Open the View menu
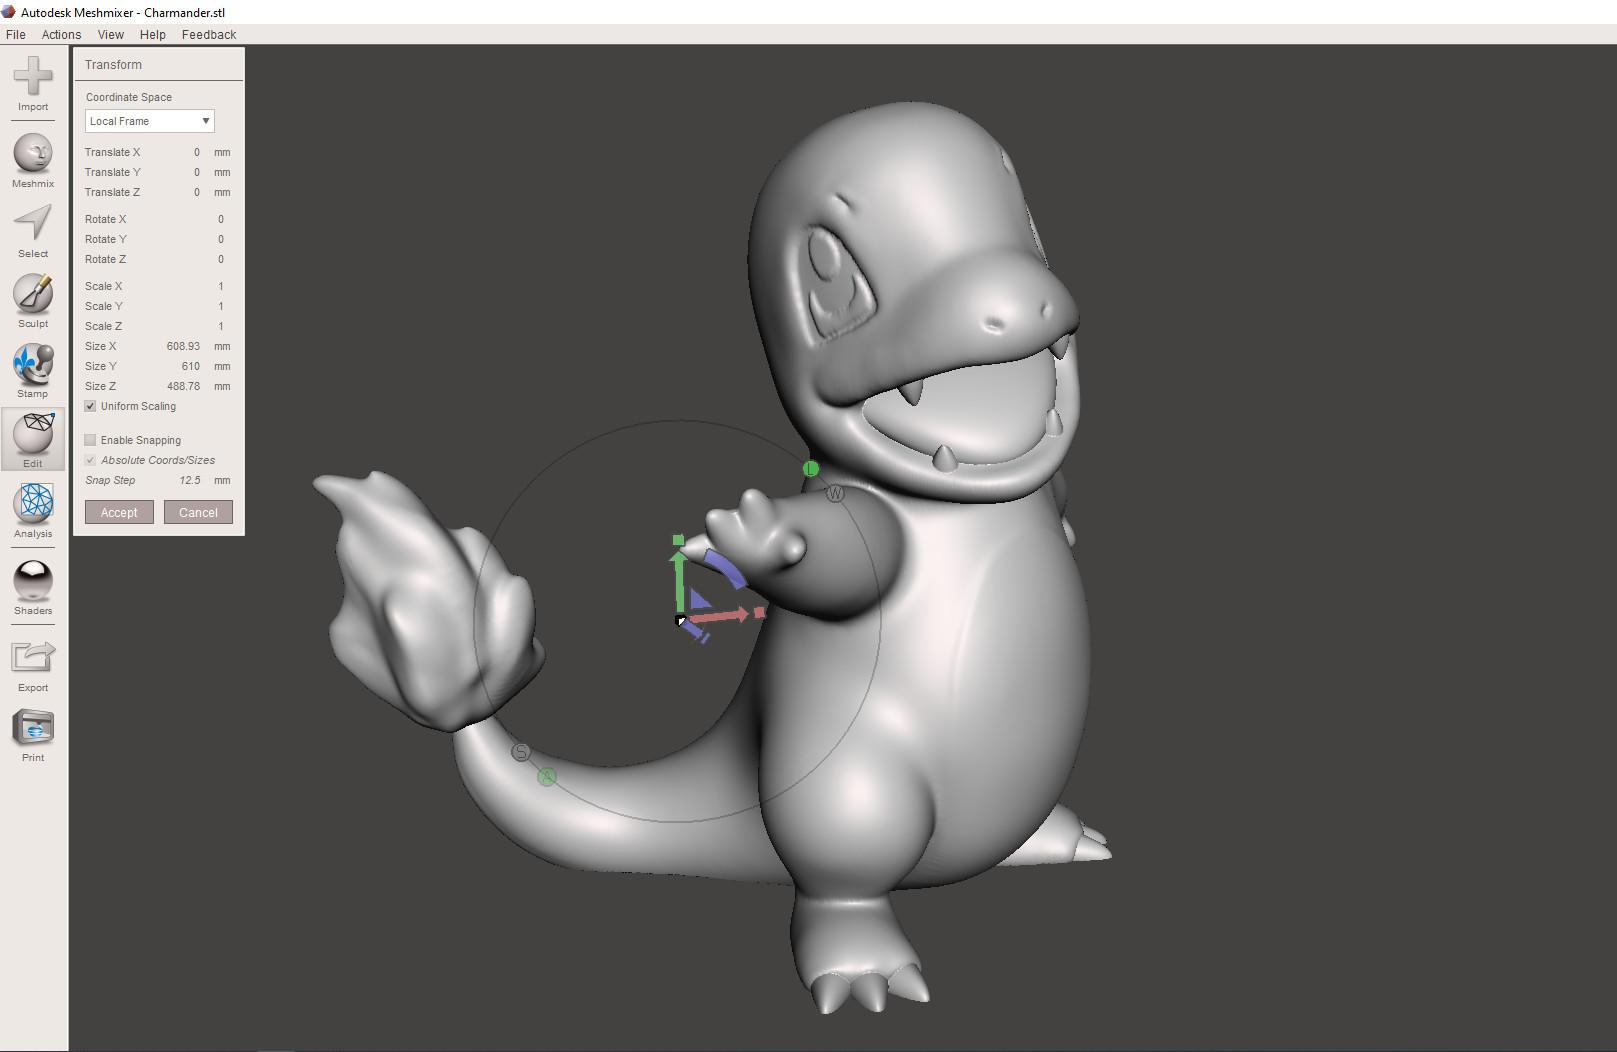This screenshot has height=1052, width=1617. coord(110,34)
